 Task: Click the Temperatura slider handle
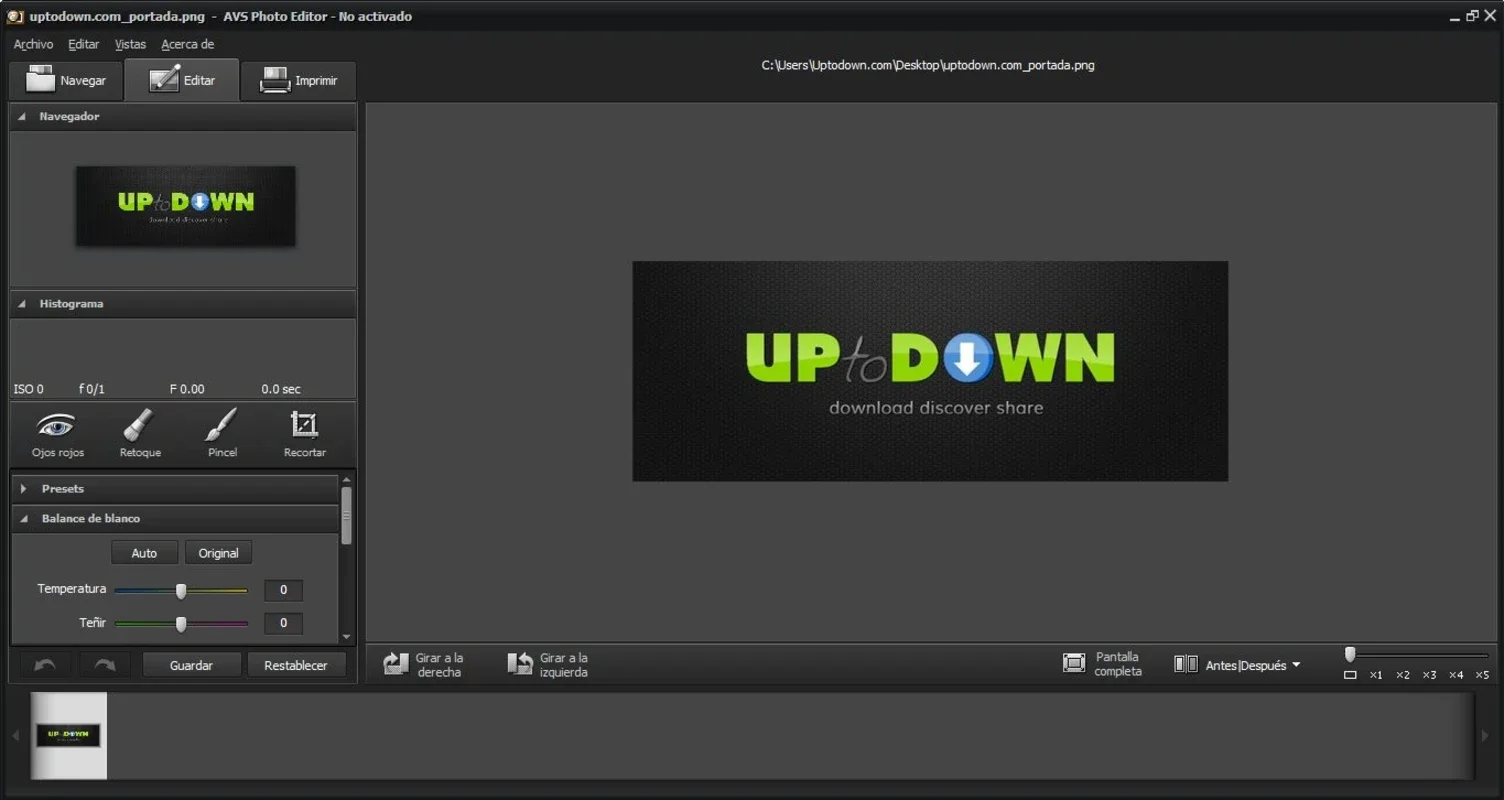pyautogui.click(x=181, y=591)
